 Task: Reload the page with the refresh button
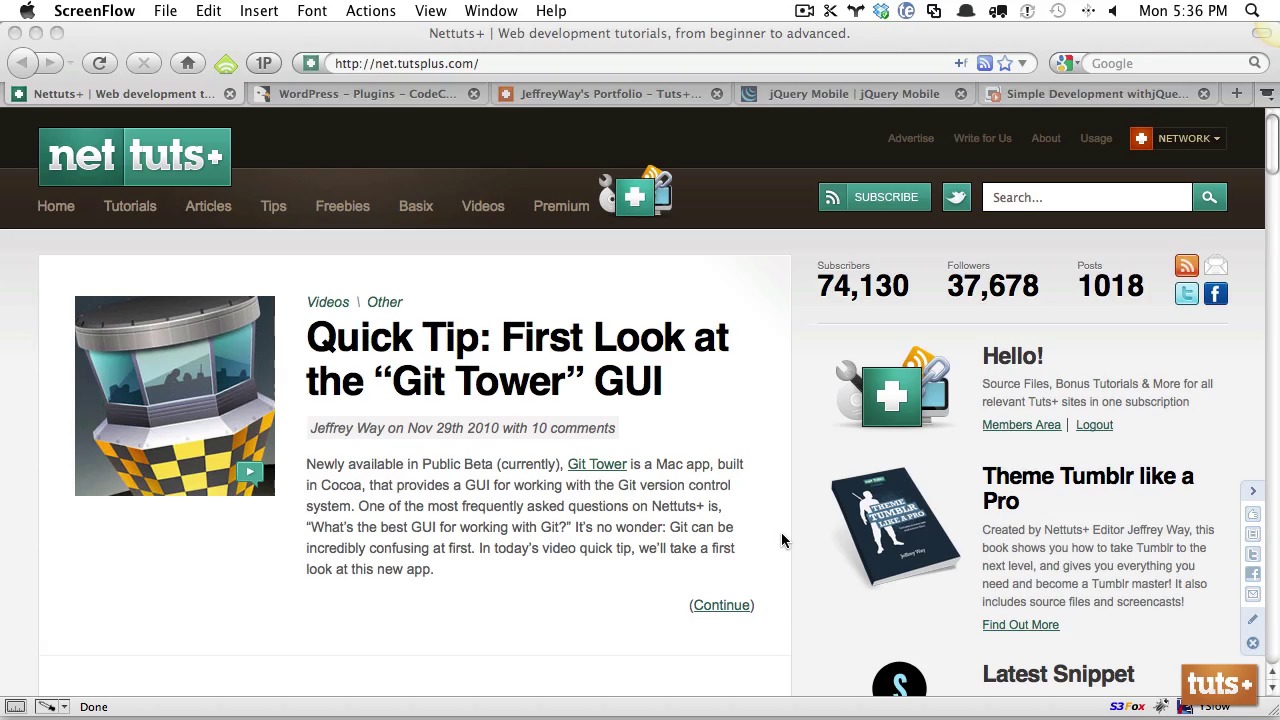coord(99,63)
